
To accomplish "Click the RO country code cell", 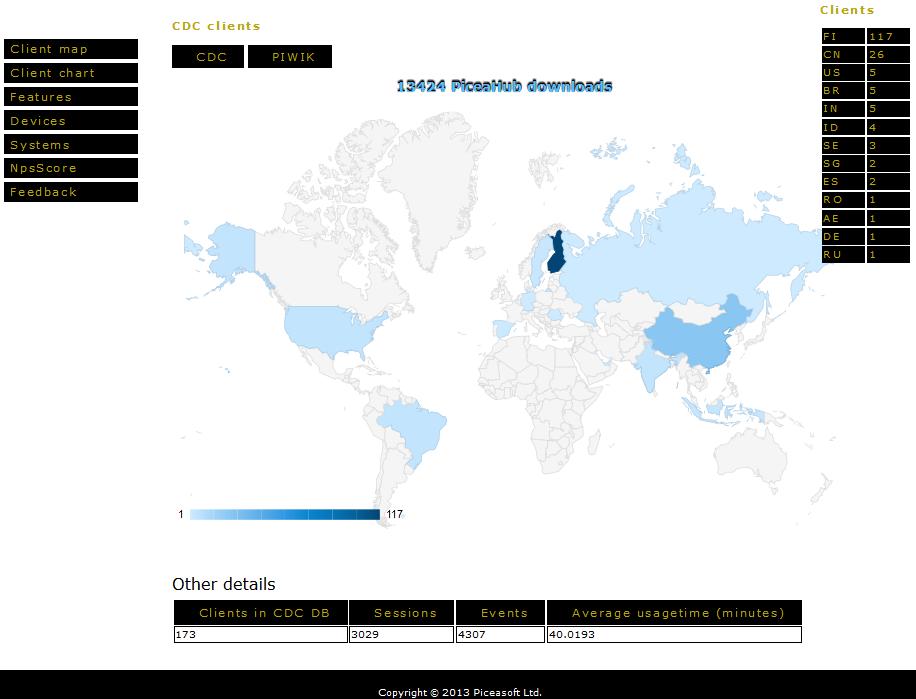I will [x=843, y=200].
